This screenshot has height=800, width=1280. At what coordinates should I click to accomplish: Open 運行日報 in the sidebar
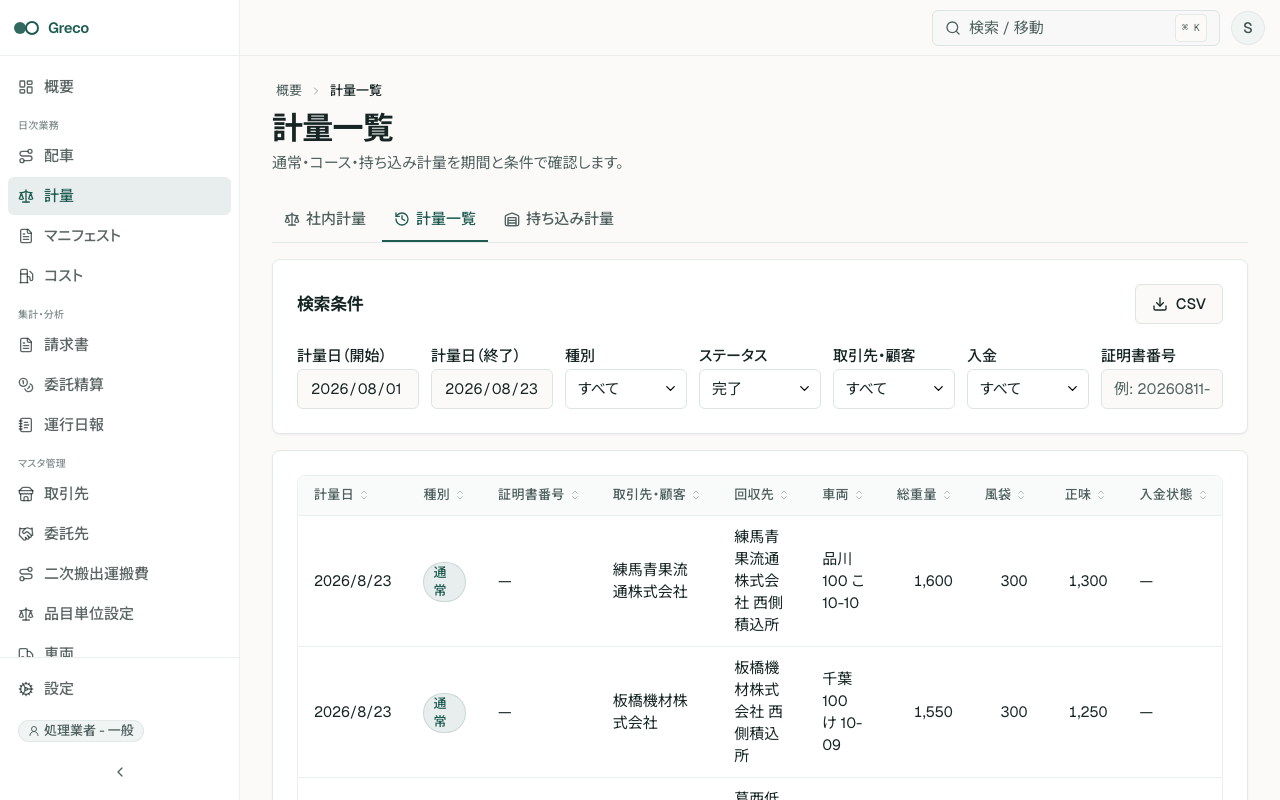[x=119, y=425]
